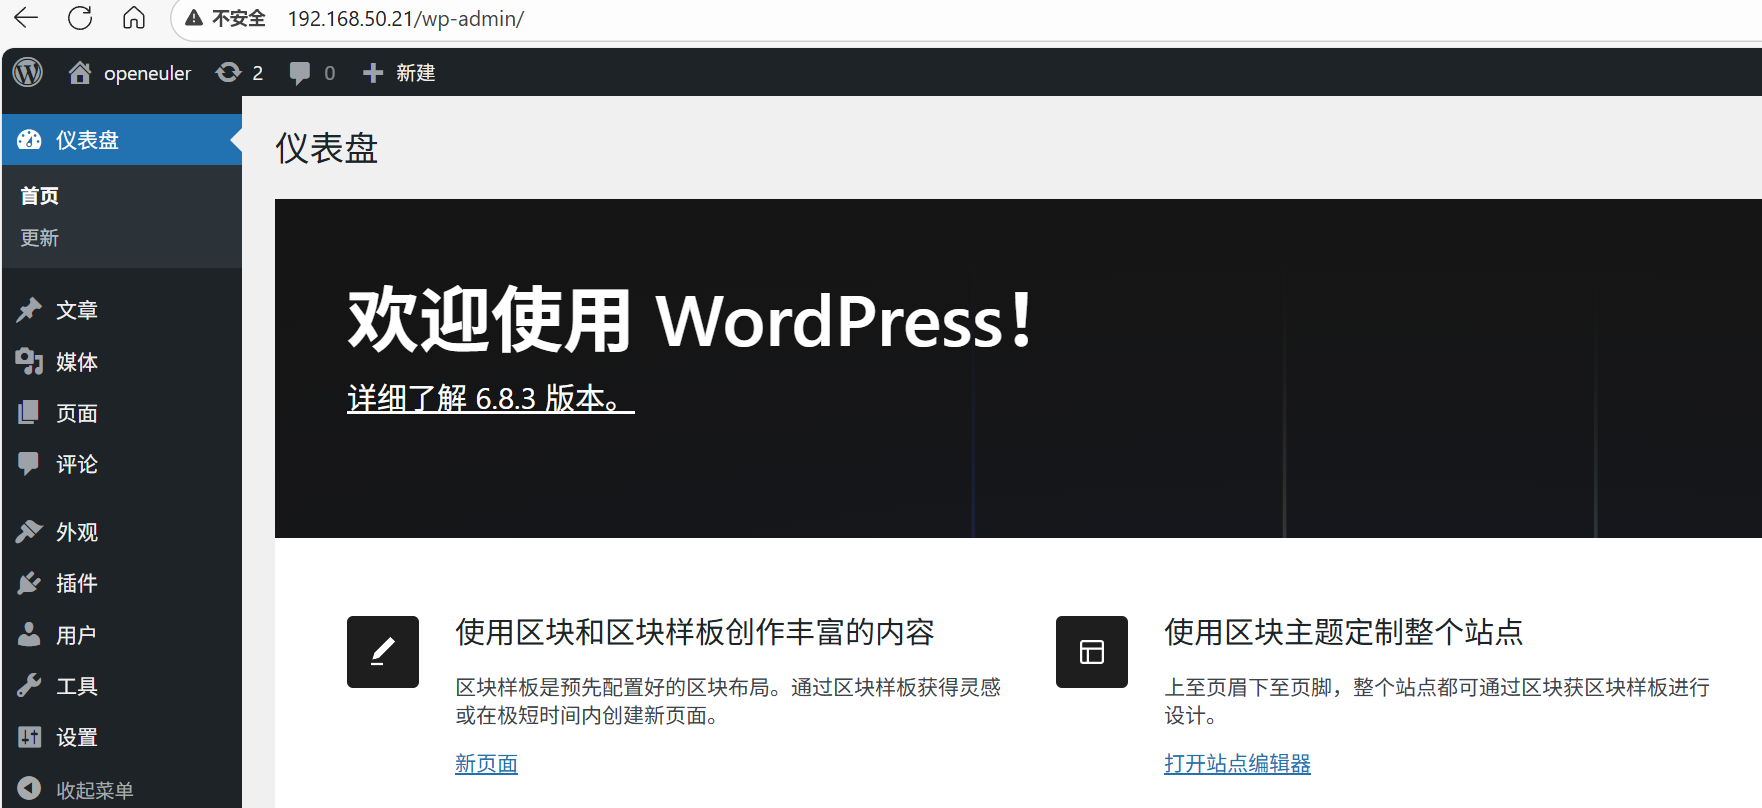
Task: Click the heading 使用区块主题定制整个站点
Action: click(1344, 632)
